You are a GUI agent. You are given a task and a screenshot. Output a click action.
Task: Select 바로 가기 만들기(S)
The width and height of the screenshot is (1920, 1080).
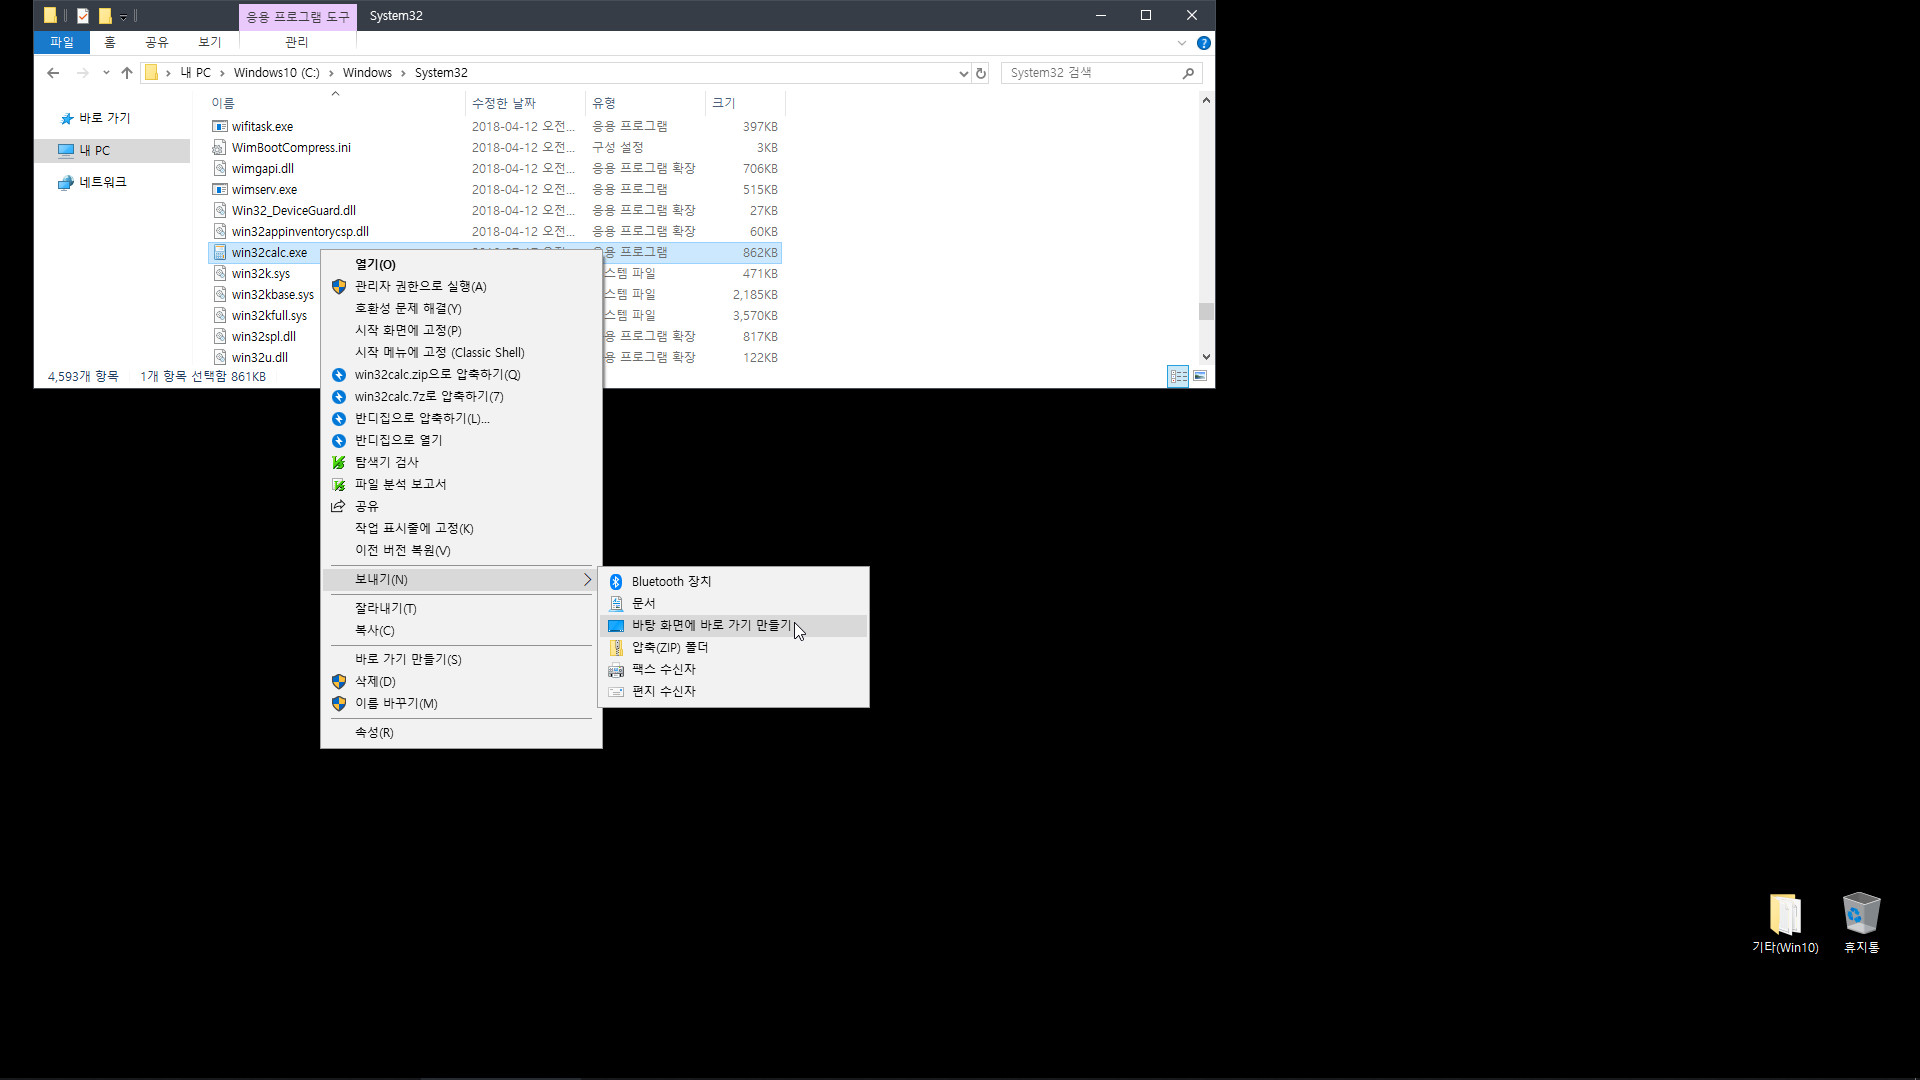click(x=461, y=659)
